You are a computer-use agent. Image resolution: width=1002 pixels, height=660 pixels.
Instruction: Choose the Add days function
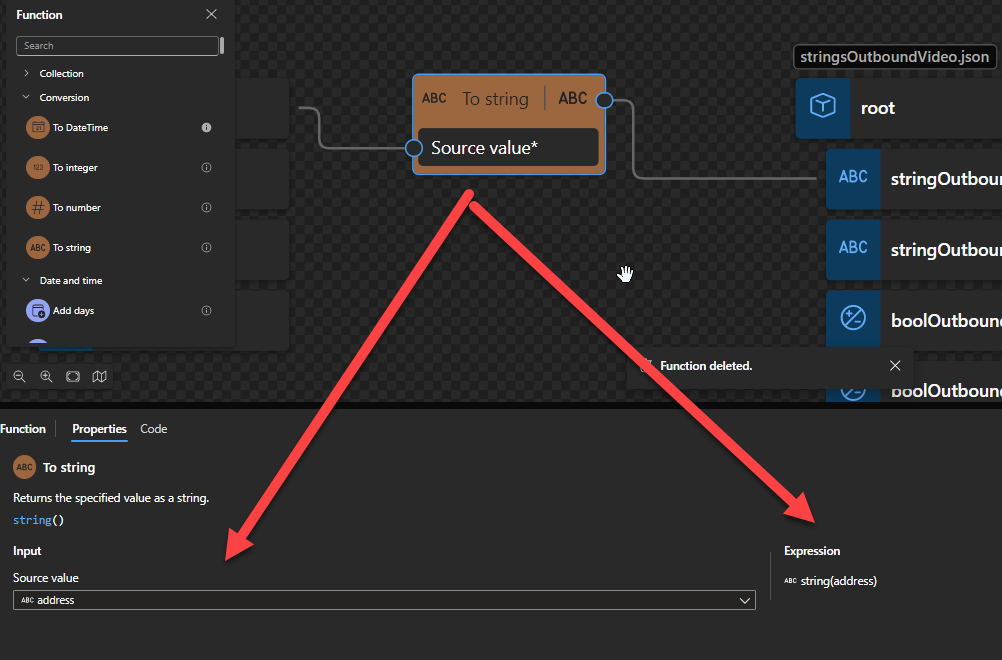pyautogui.click(x=73, y=311)
